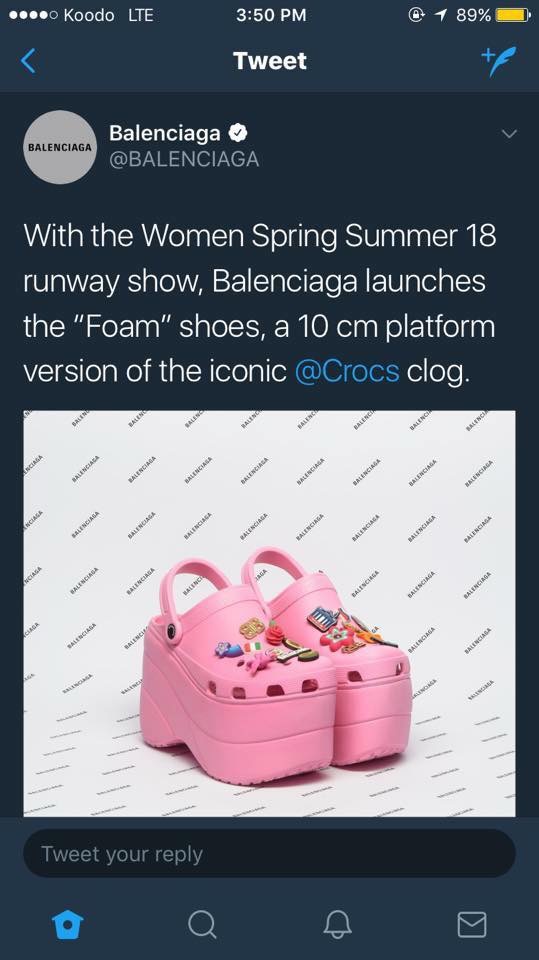The height and width of the screenshot is (960, 539).
Task: Tap the Tweet header title
Action: click(270, 61)
